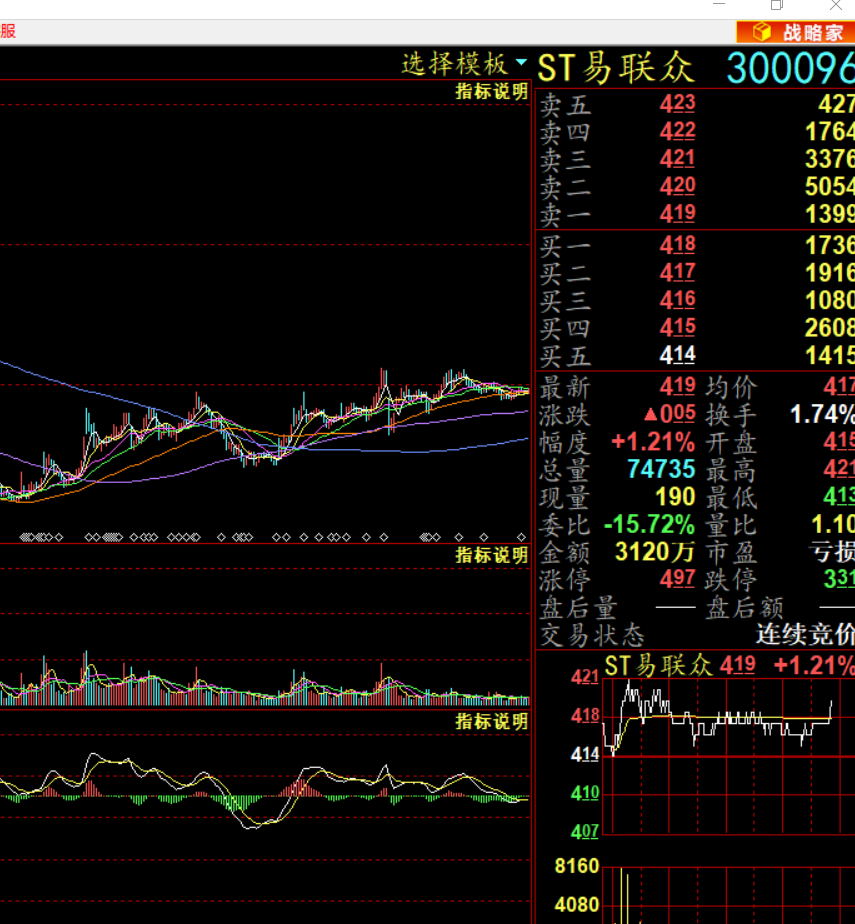Click the 交易状态 value 连续竞价

pyautogui.click(x=806, y=635)
